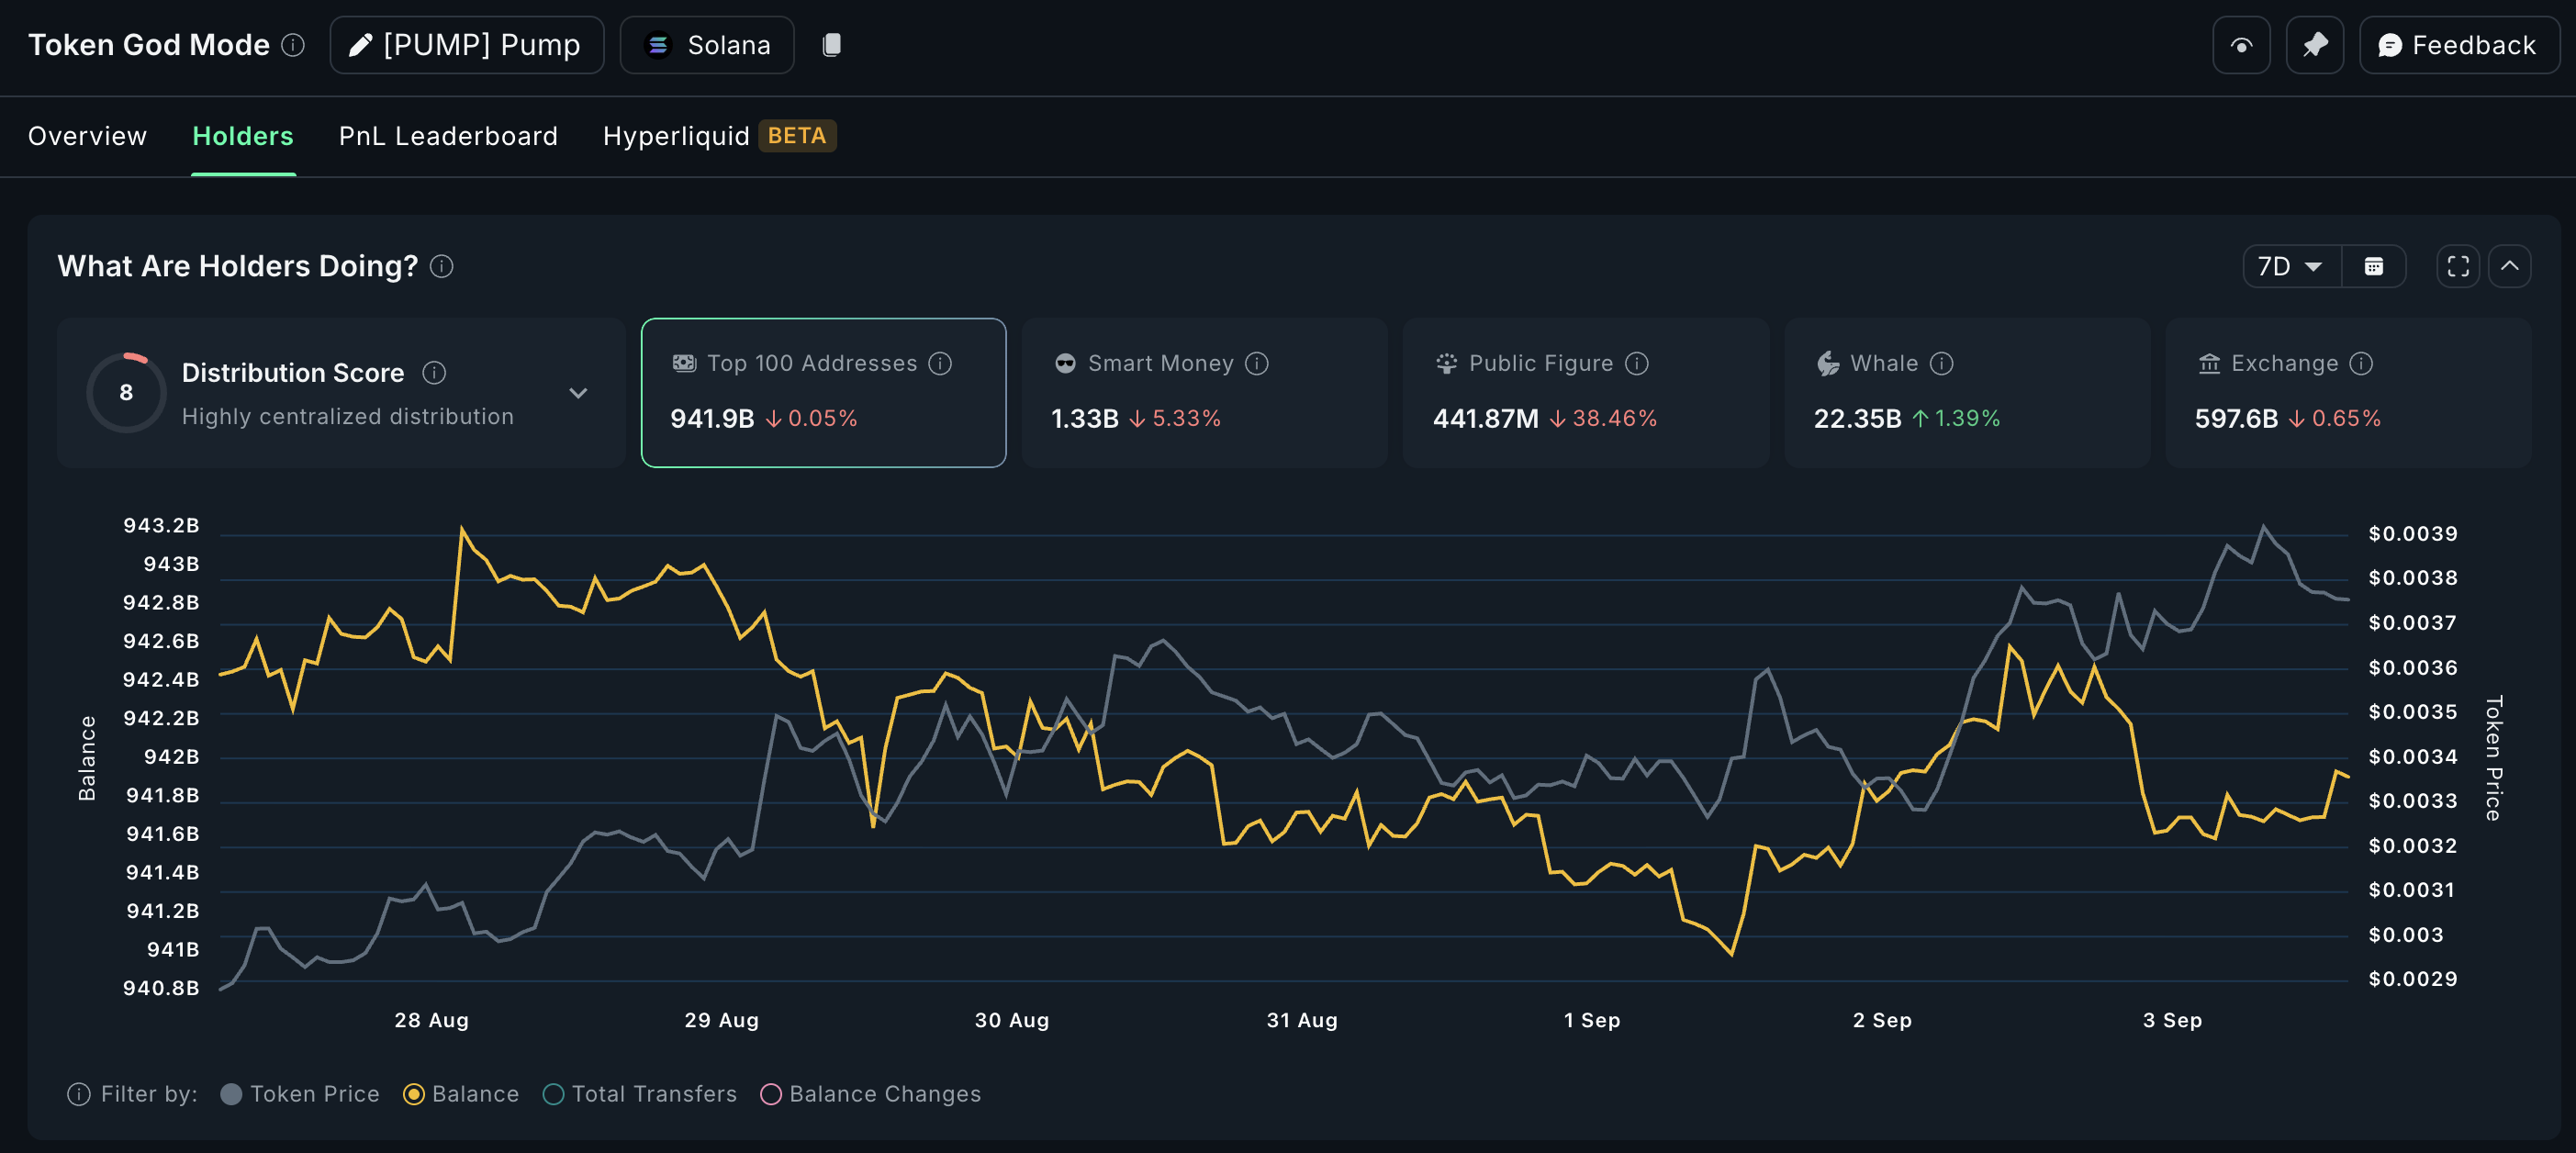
Task: Select the Total Transfers filter radio
Action: [553, 1094]
